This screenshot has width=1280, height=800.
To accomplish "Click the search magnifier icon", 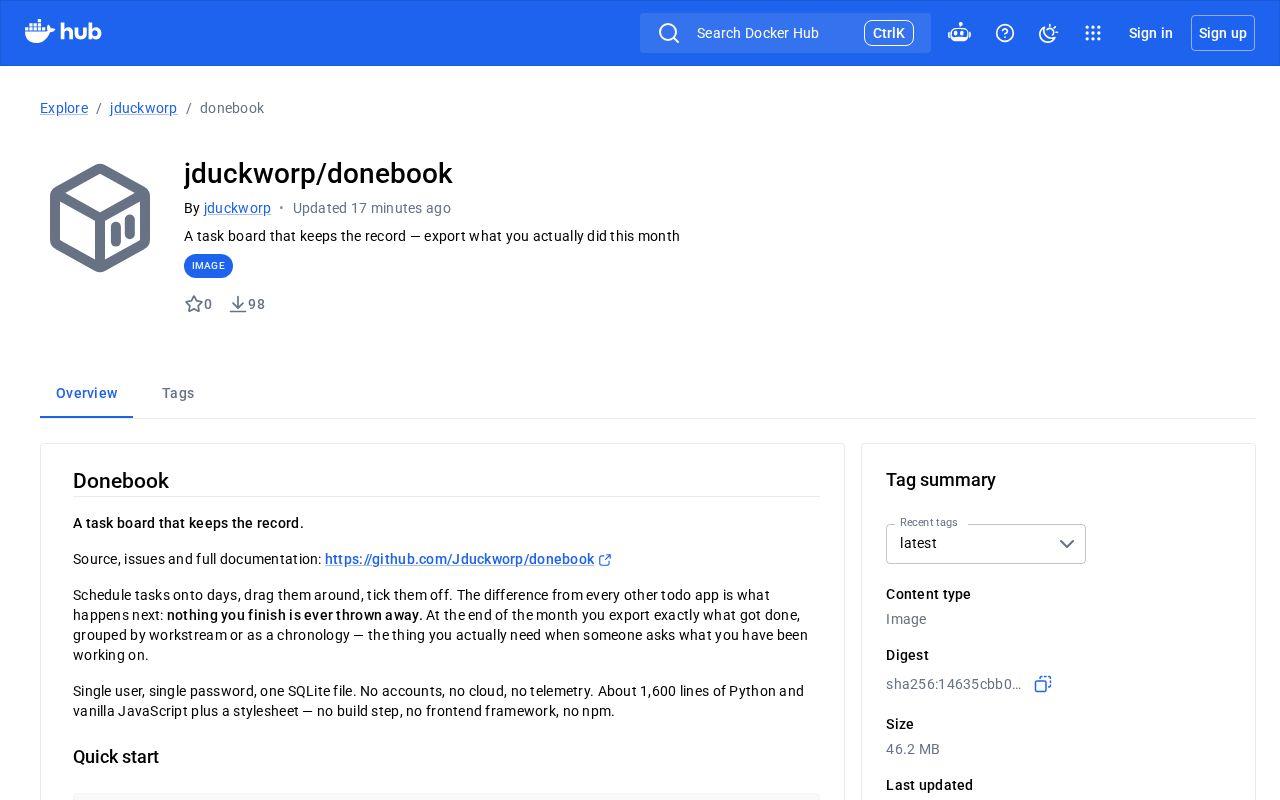I will (669, 33).
